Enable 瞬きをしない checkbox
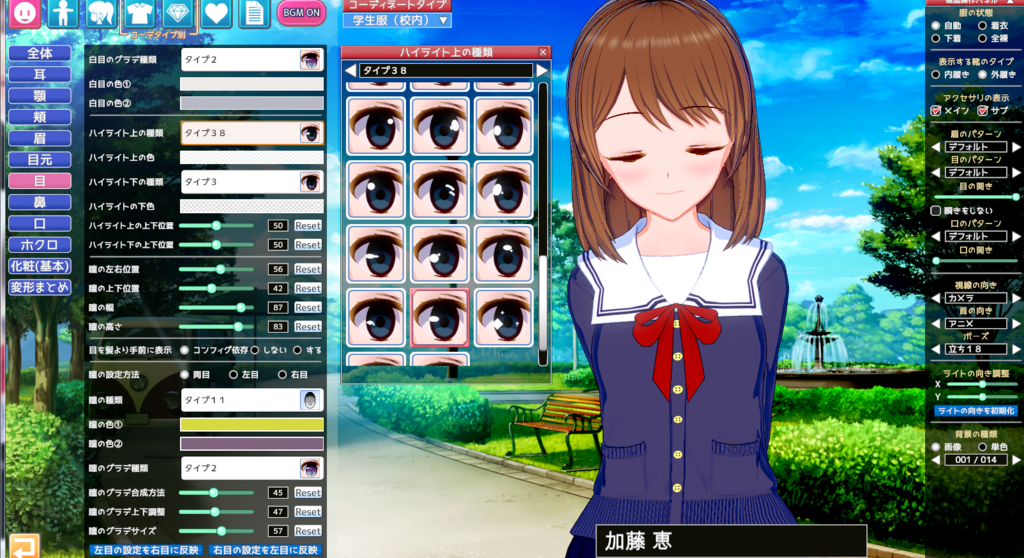Screen dimensions: 1024x558 936,210
